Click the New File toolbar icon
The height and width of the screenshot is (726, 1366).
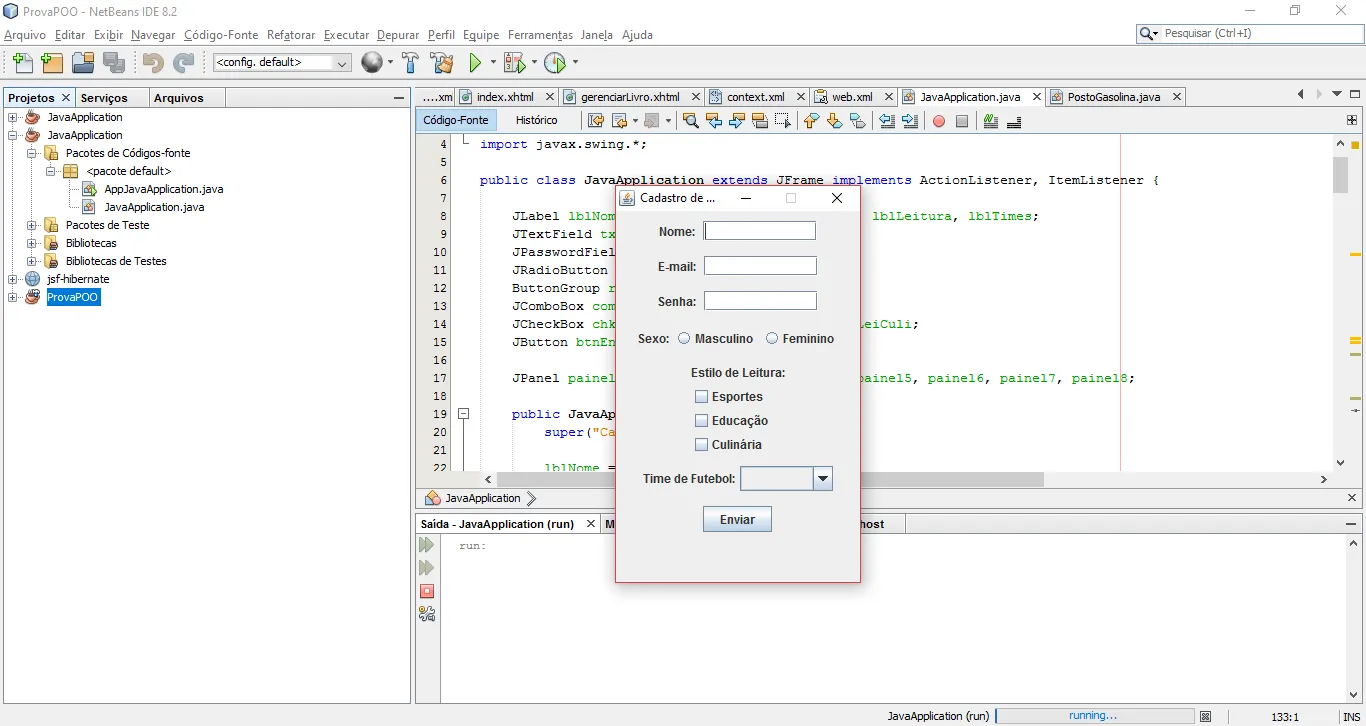pyautogui.click(x=22, y=63)
